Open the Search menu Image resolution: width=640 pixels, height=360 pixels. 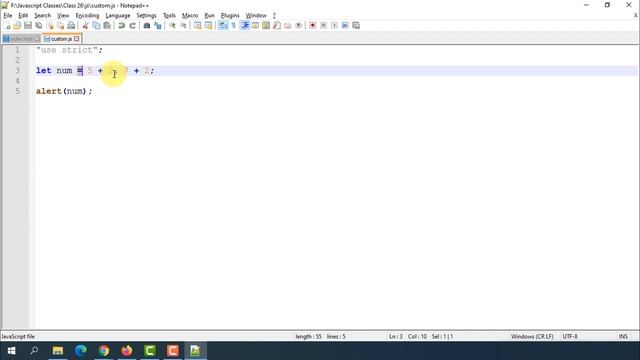pyautogui.click(x=42, y=16)
